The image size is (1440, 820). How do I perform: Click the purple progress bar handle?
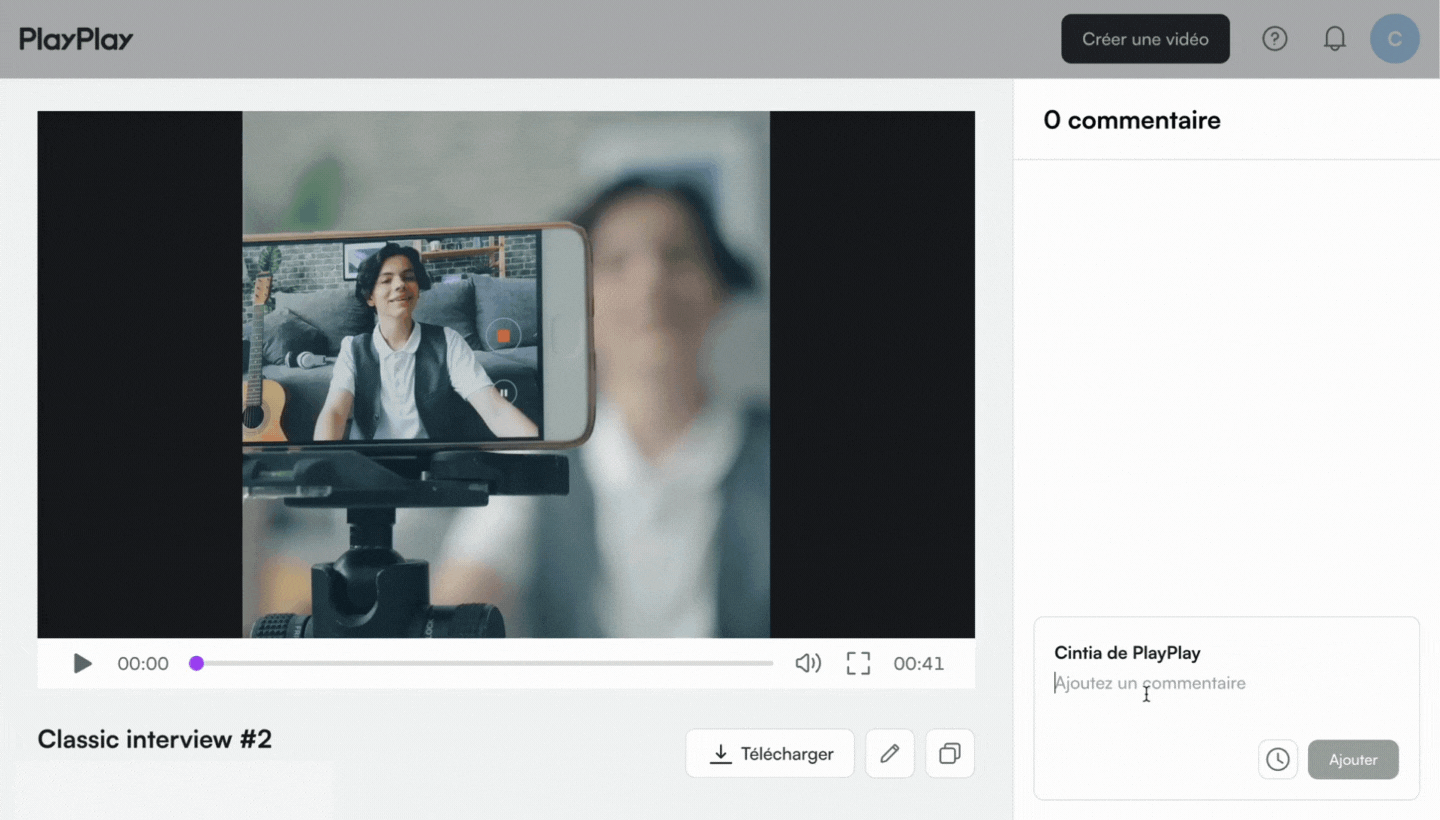coord(197,663)
